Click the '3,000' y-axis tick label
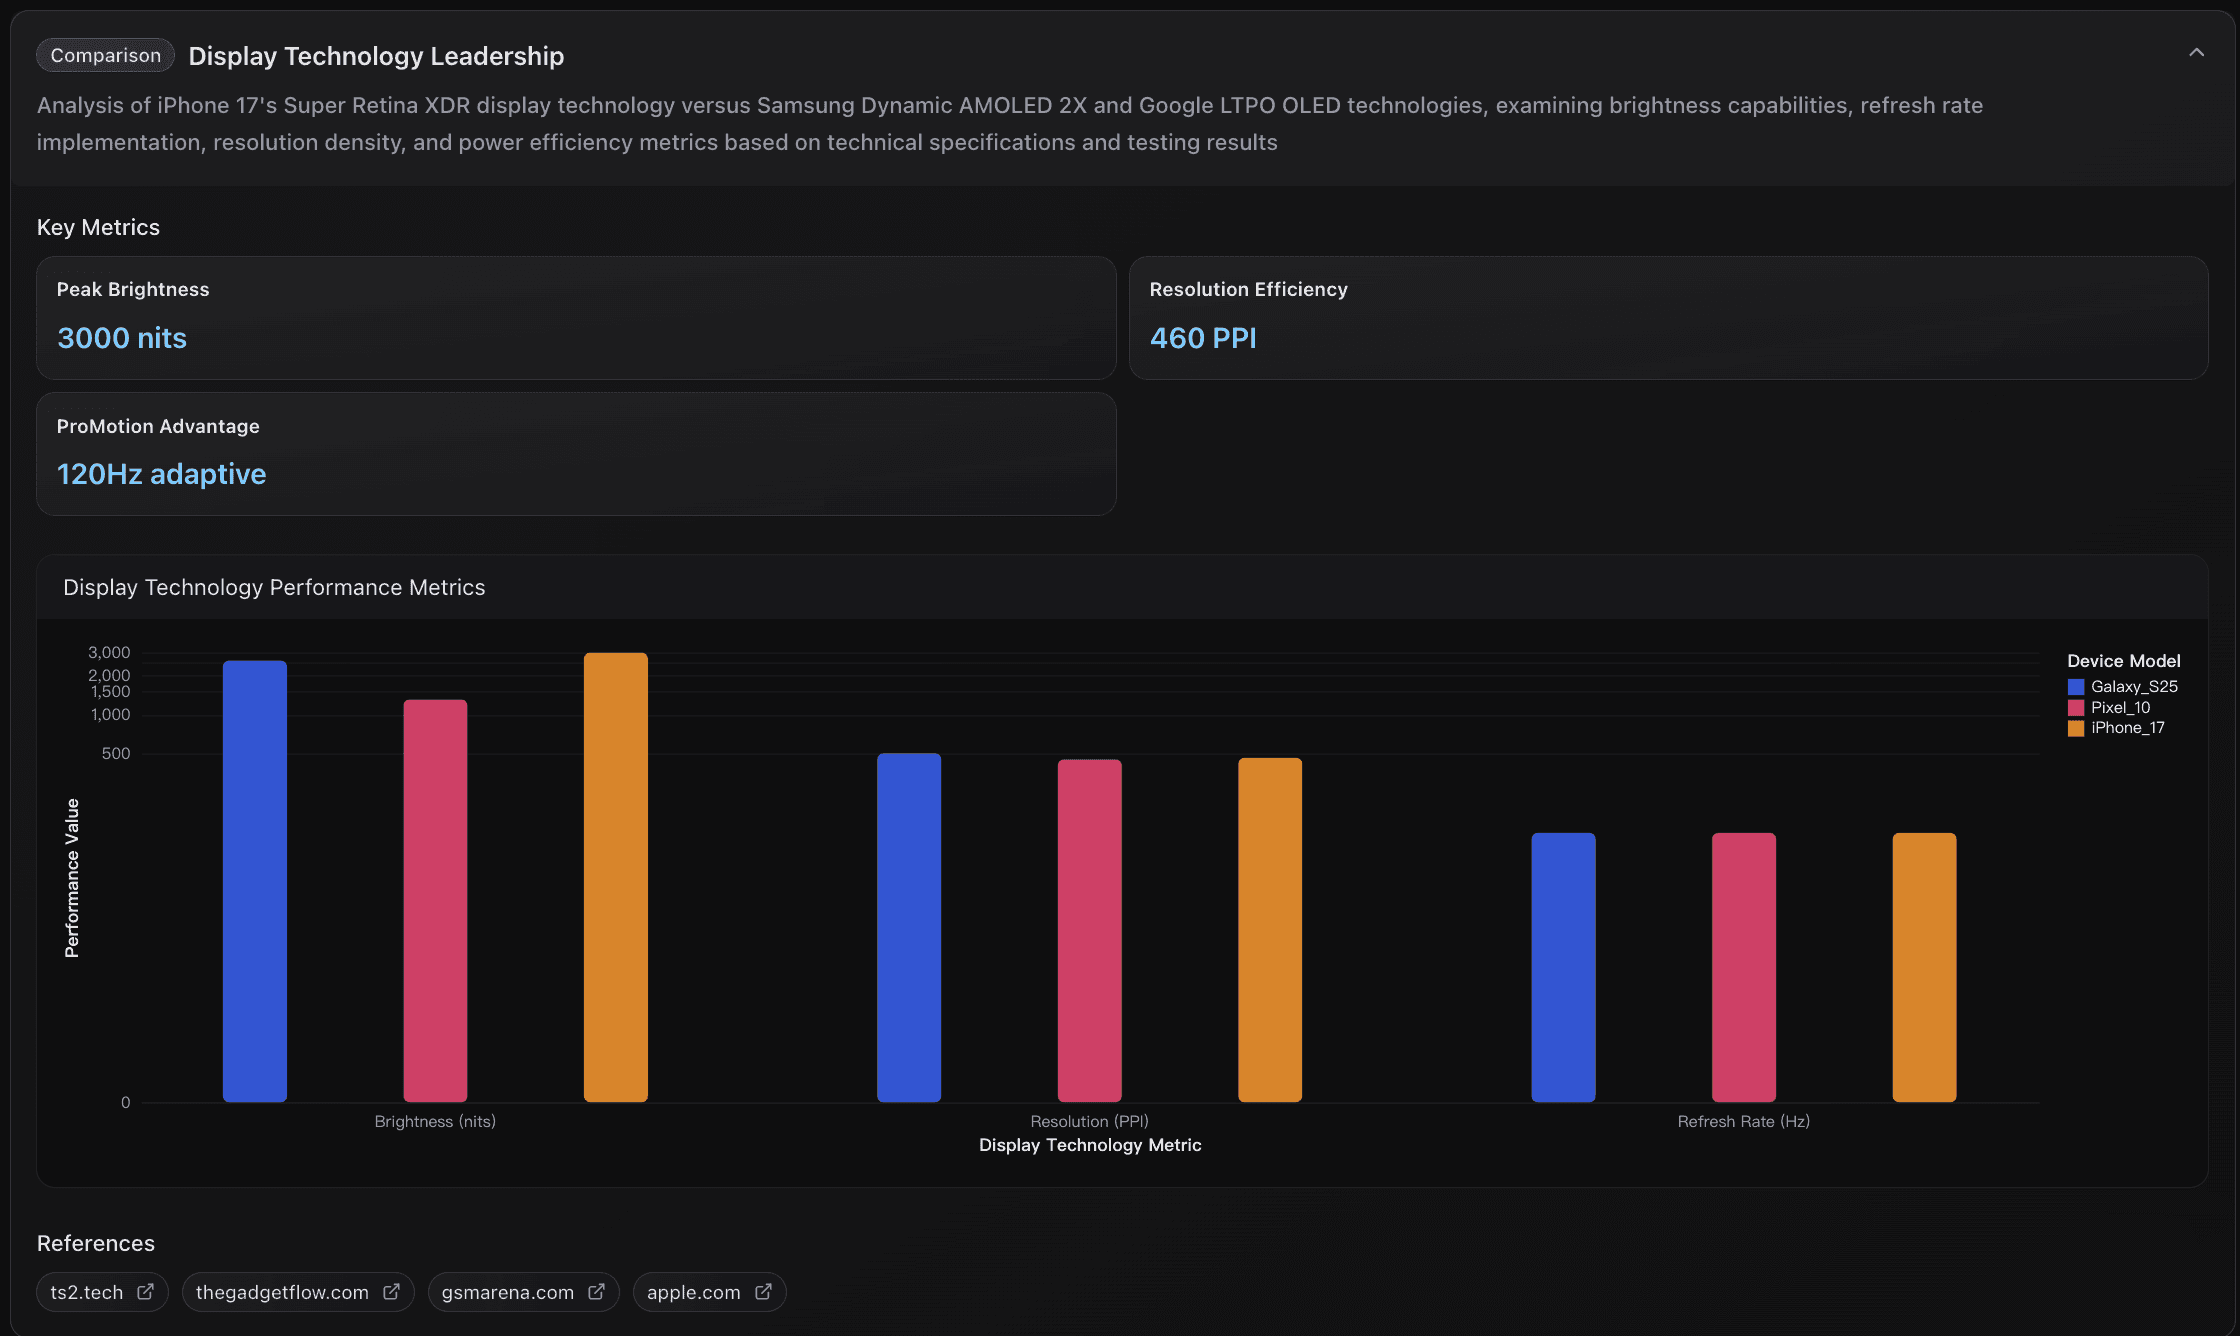The height and width of the screenshot is (1336, 2240). click(109, 652)
